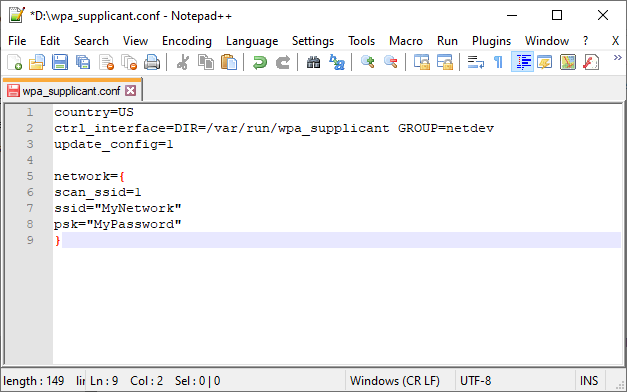Click line number 1 in the margin
Image resolution: width=627 pixels, height=392 pixels.
[30, 112]
